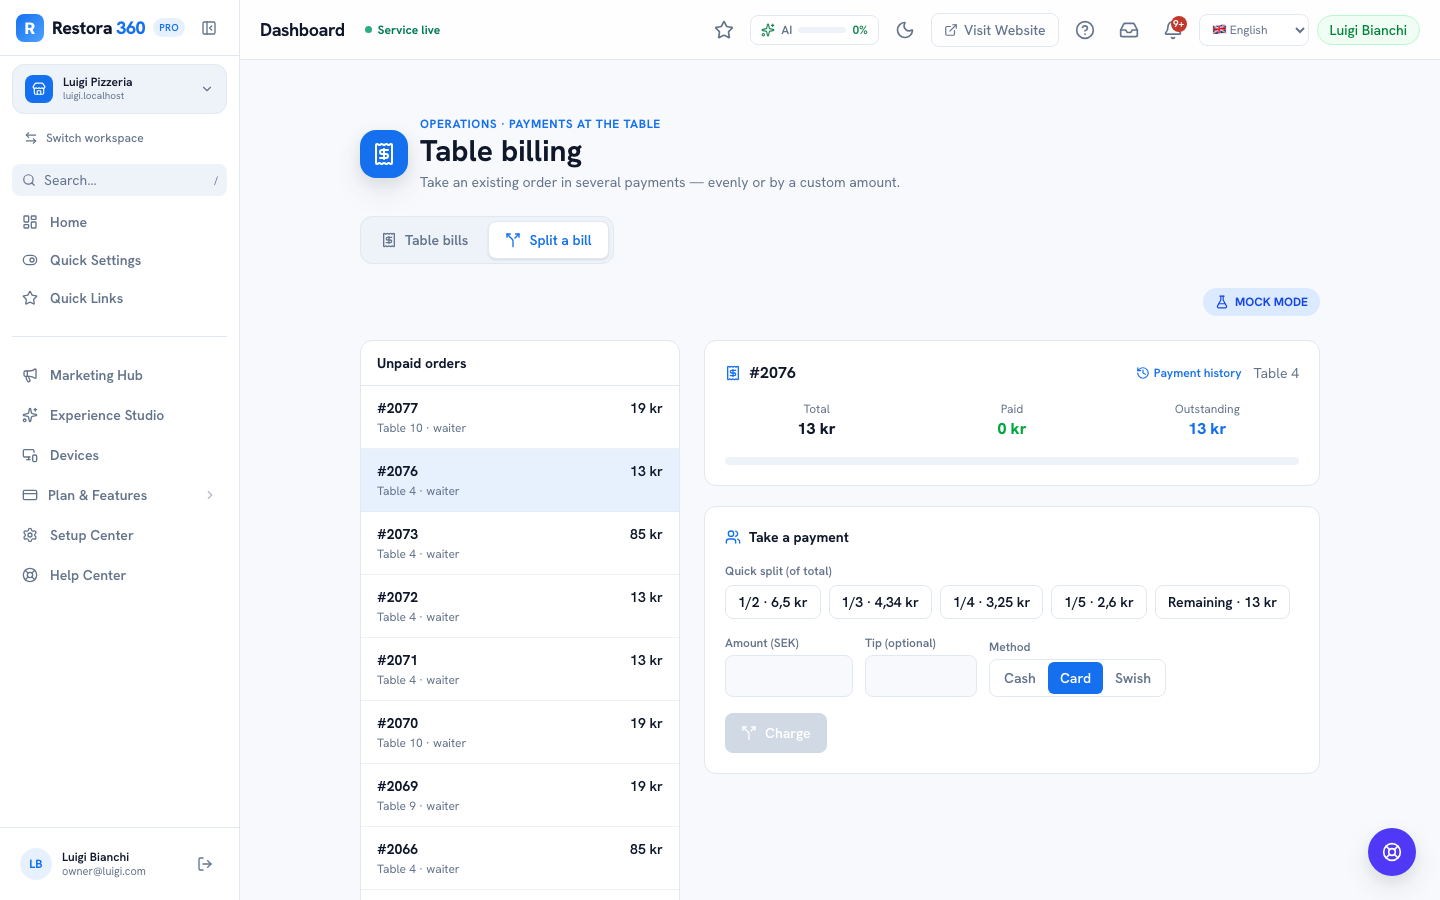Switch to the Table bills tab
Image resolution: width=1440 pixels, height=900 pixels.
tap(425, 240)
